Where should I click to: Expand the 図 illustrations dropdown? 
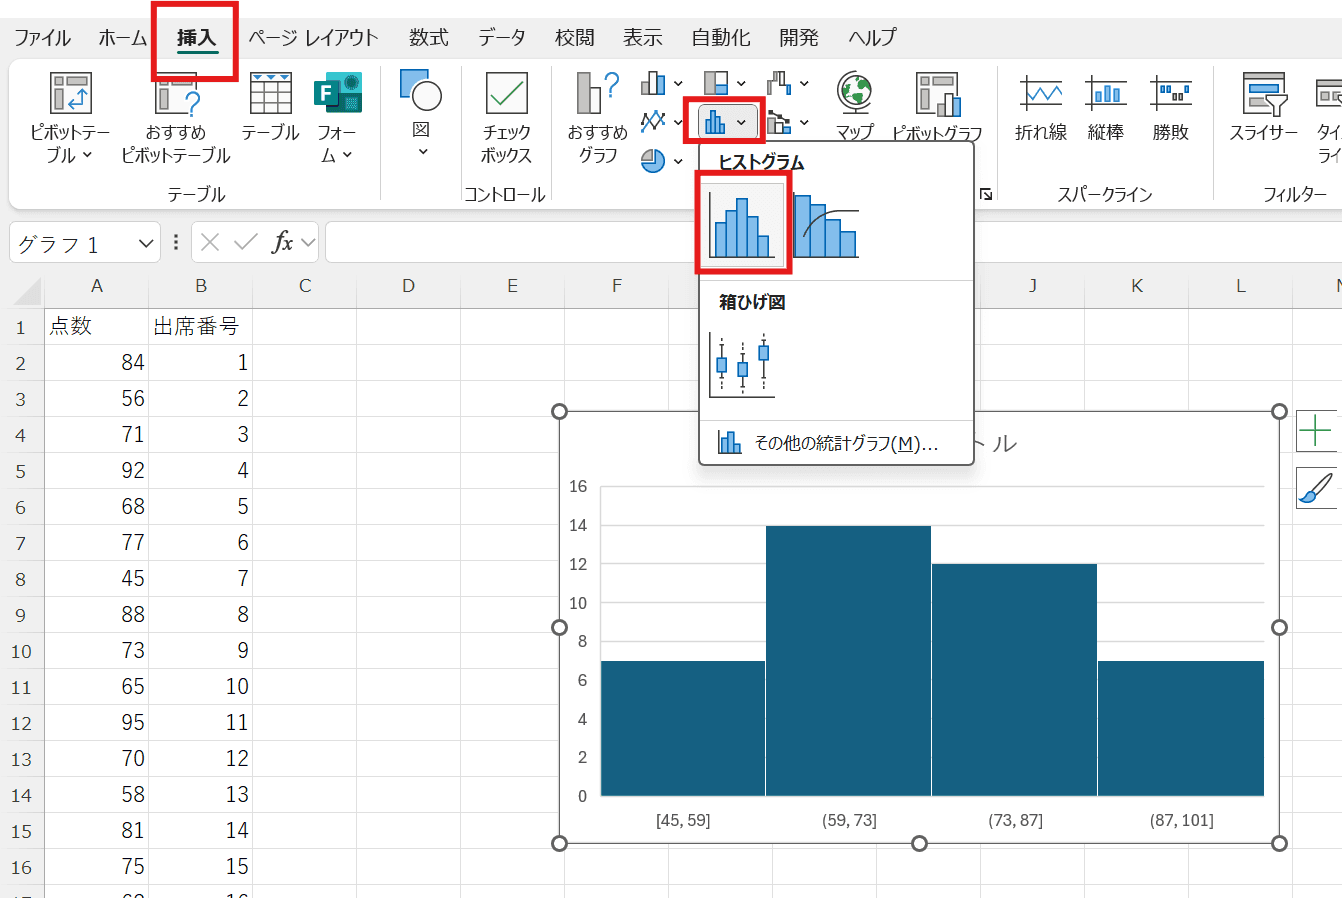(x=421, y=152)
